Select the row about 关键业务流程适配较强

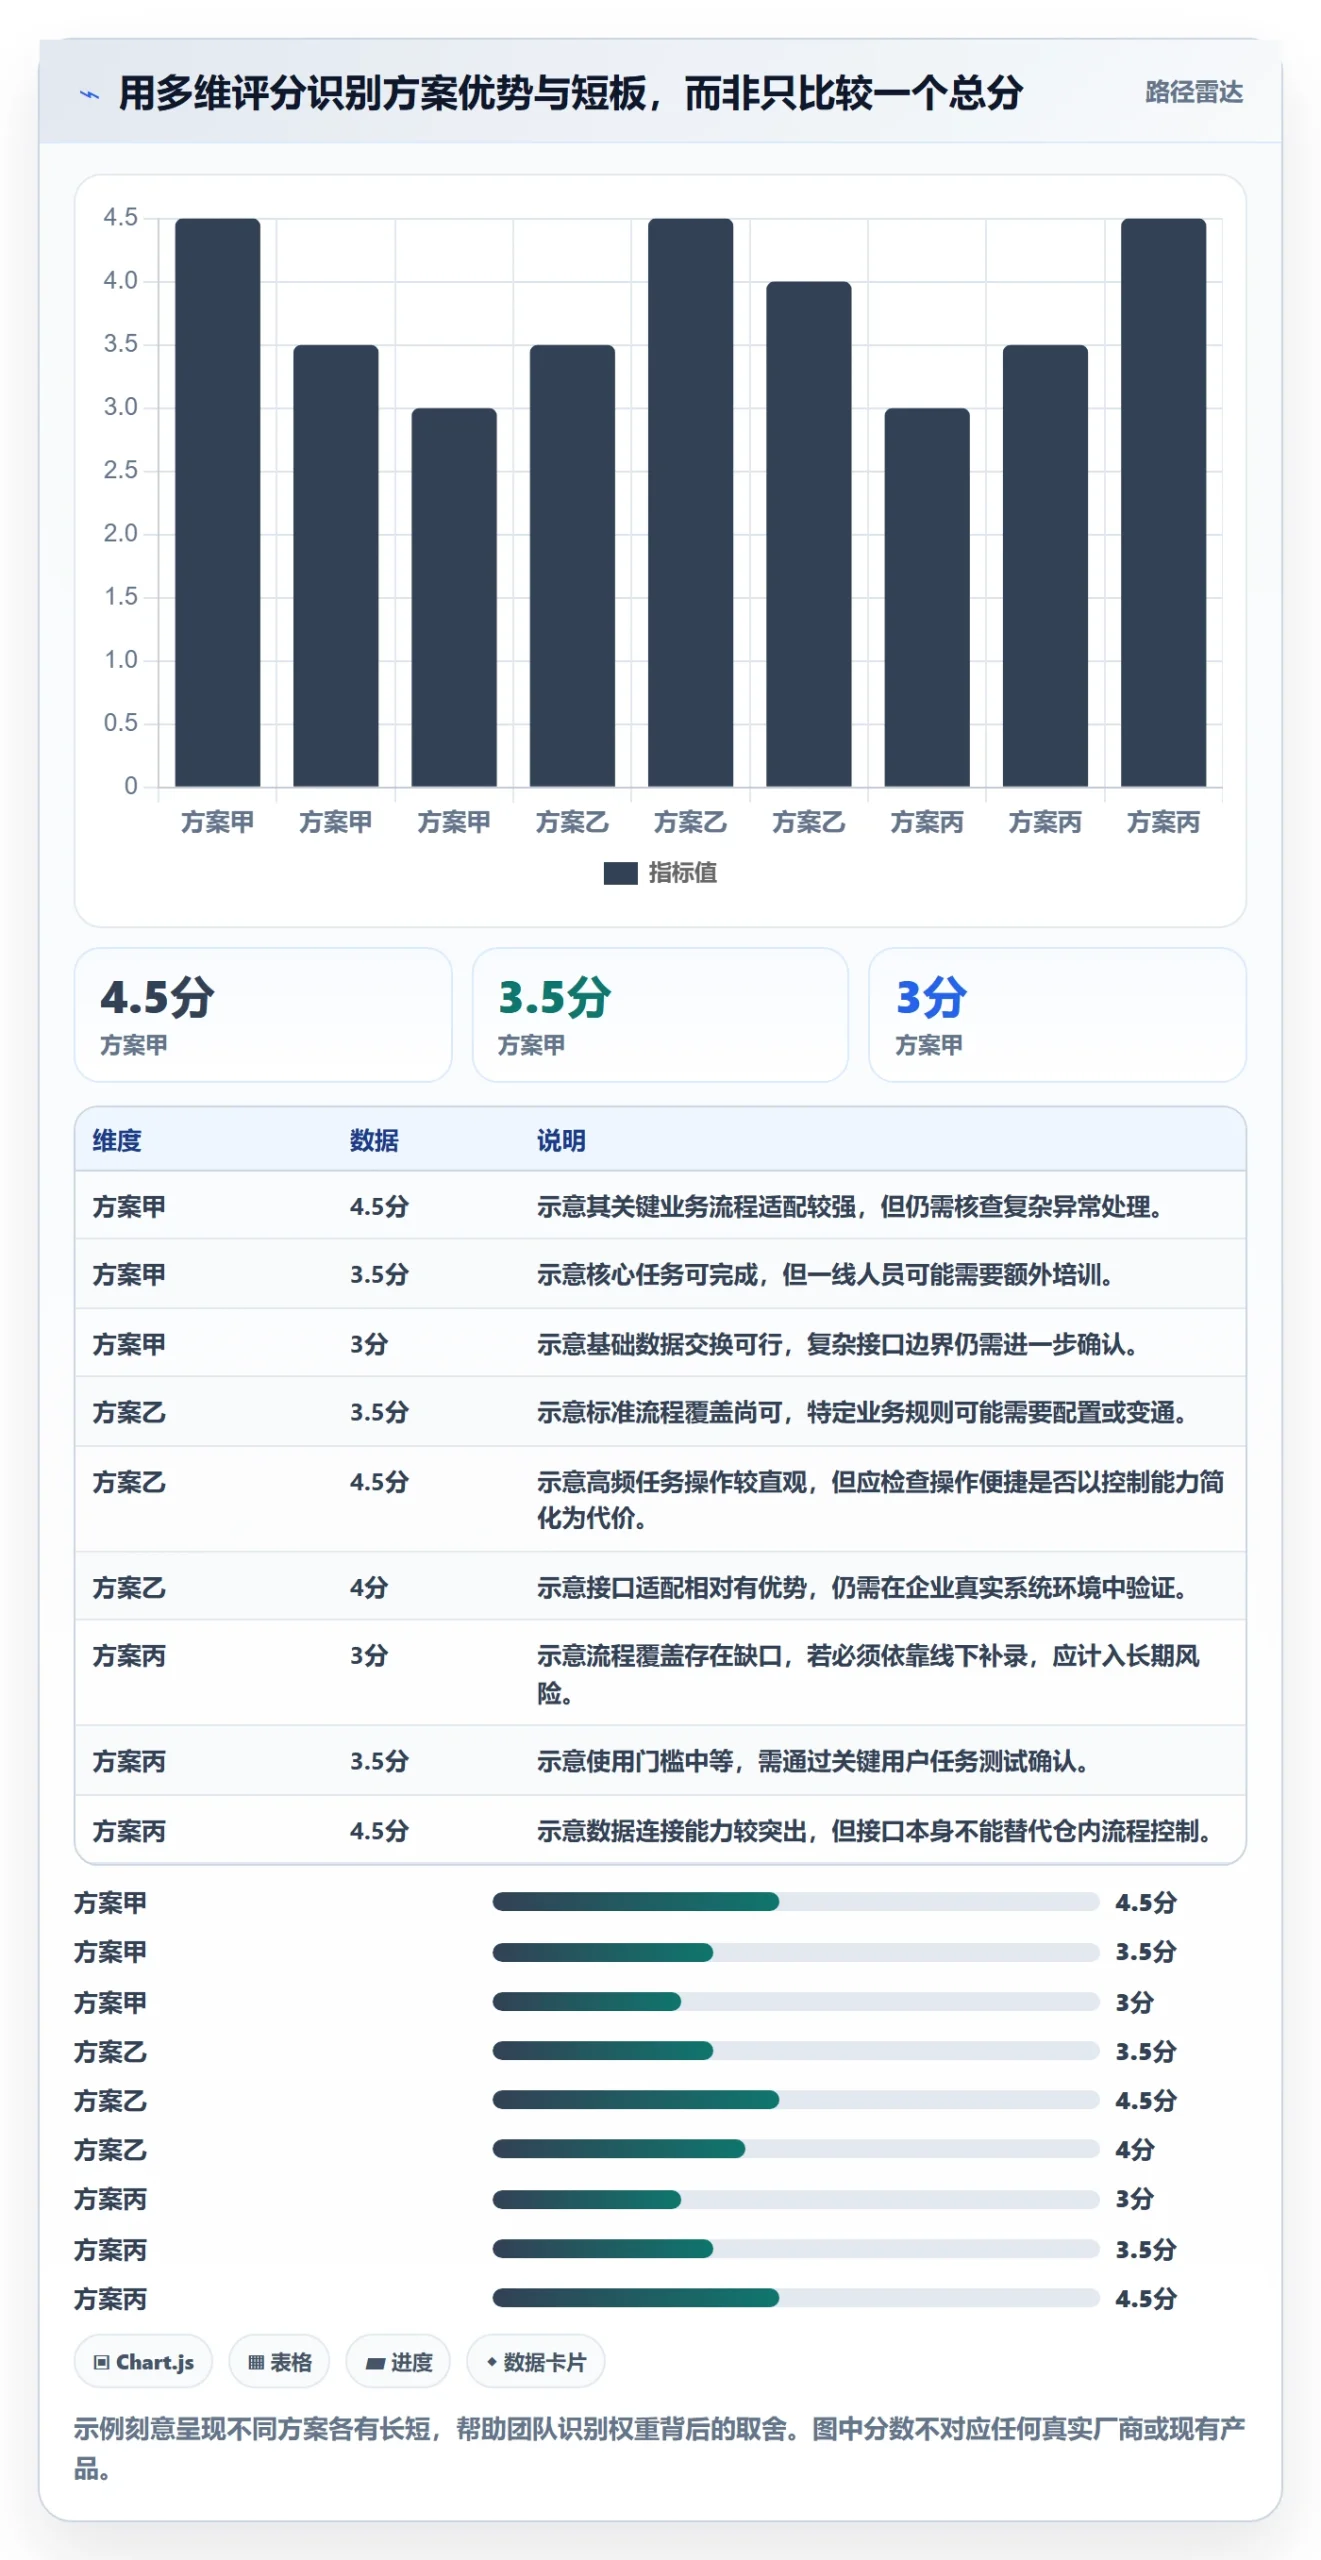point(660,1207)
